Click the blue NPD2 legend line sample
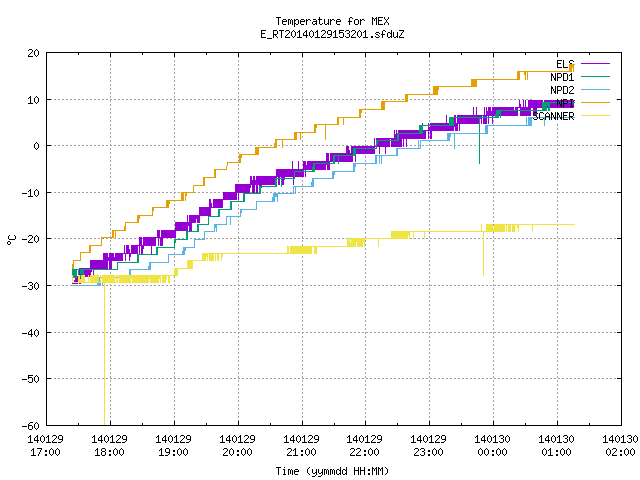Viewport: 640px width, 480px height. click(x=595, y=90)
